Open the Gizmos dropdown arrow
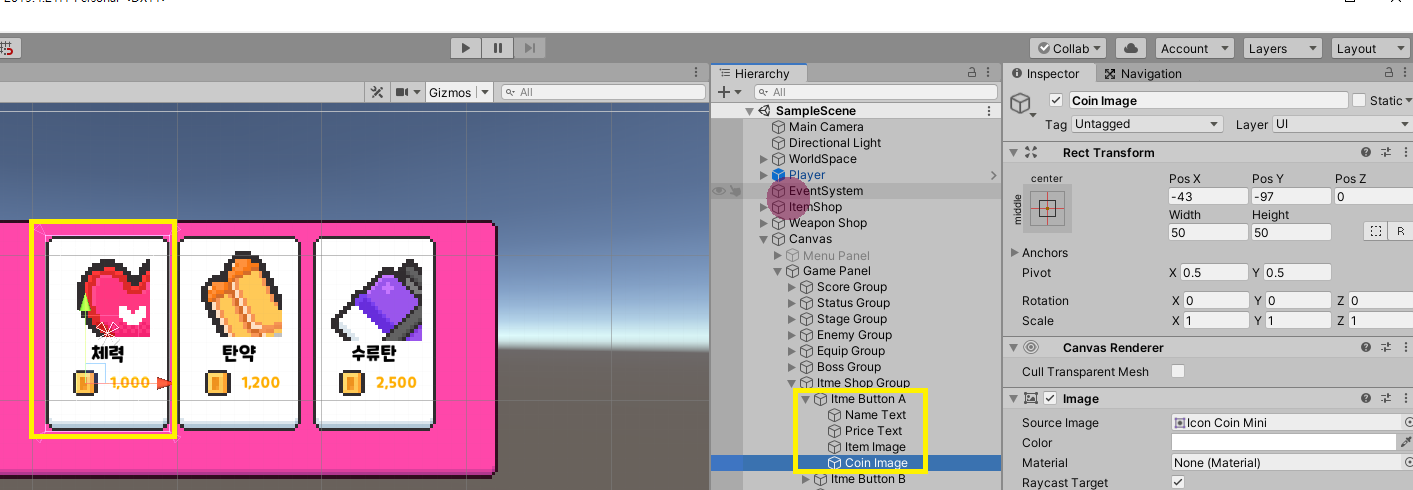This screenshot has width=1413, height=490. pyautogui.click(x=485, y=92)
